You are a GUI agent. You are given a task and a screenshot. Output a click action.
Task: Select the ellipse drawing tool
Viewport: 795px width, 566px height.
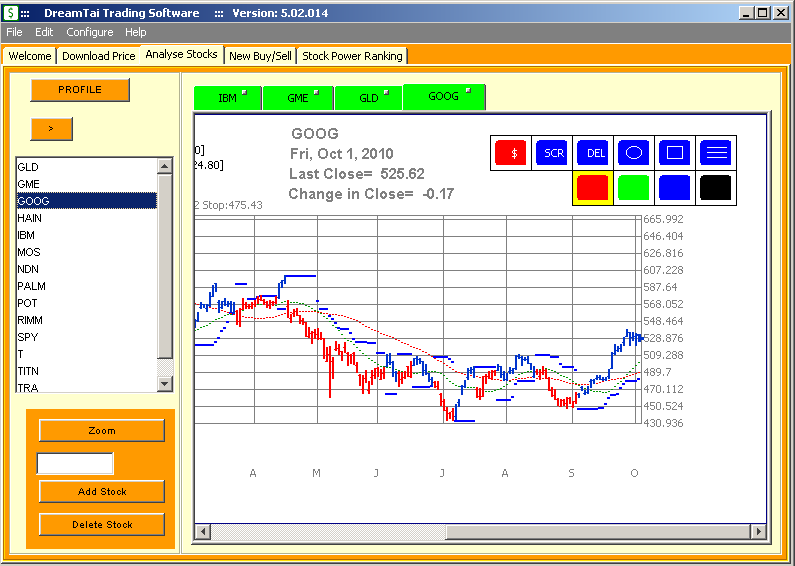pos(634,153)
